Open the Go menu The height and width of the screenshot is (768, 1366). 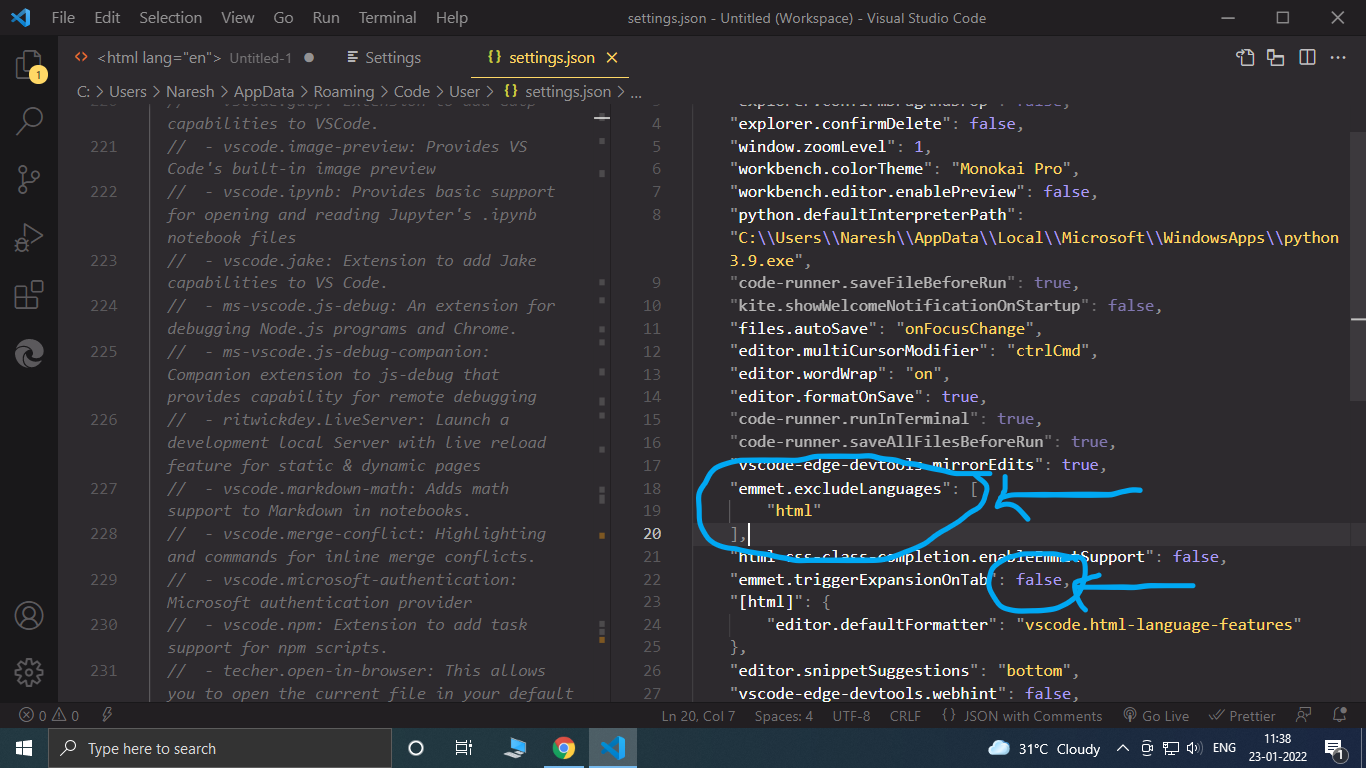[x=283, y=18]
